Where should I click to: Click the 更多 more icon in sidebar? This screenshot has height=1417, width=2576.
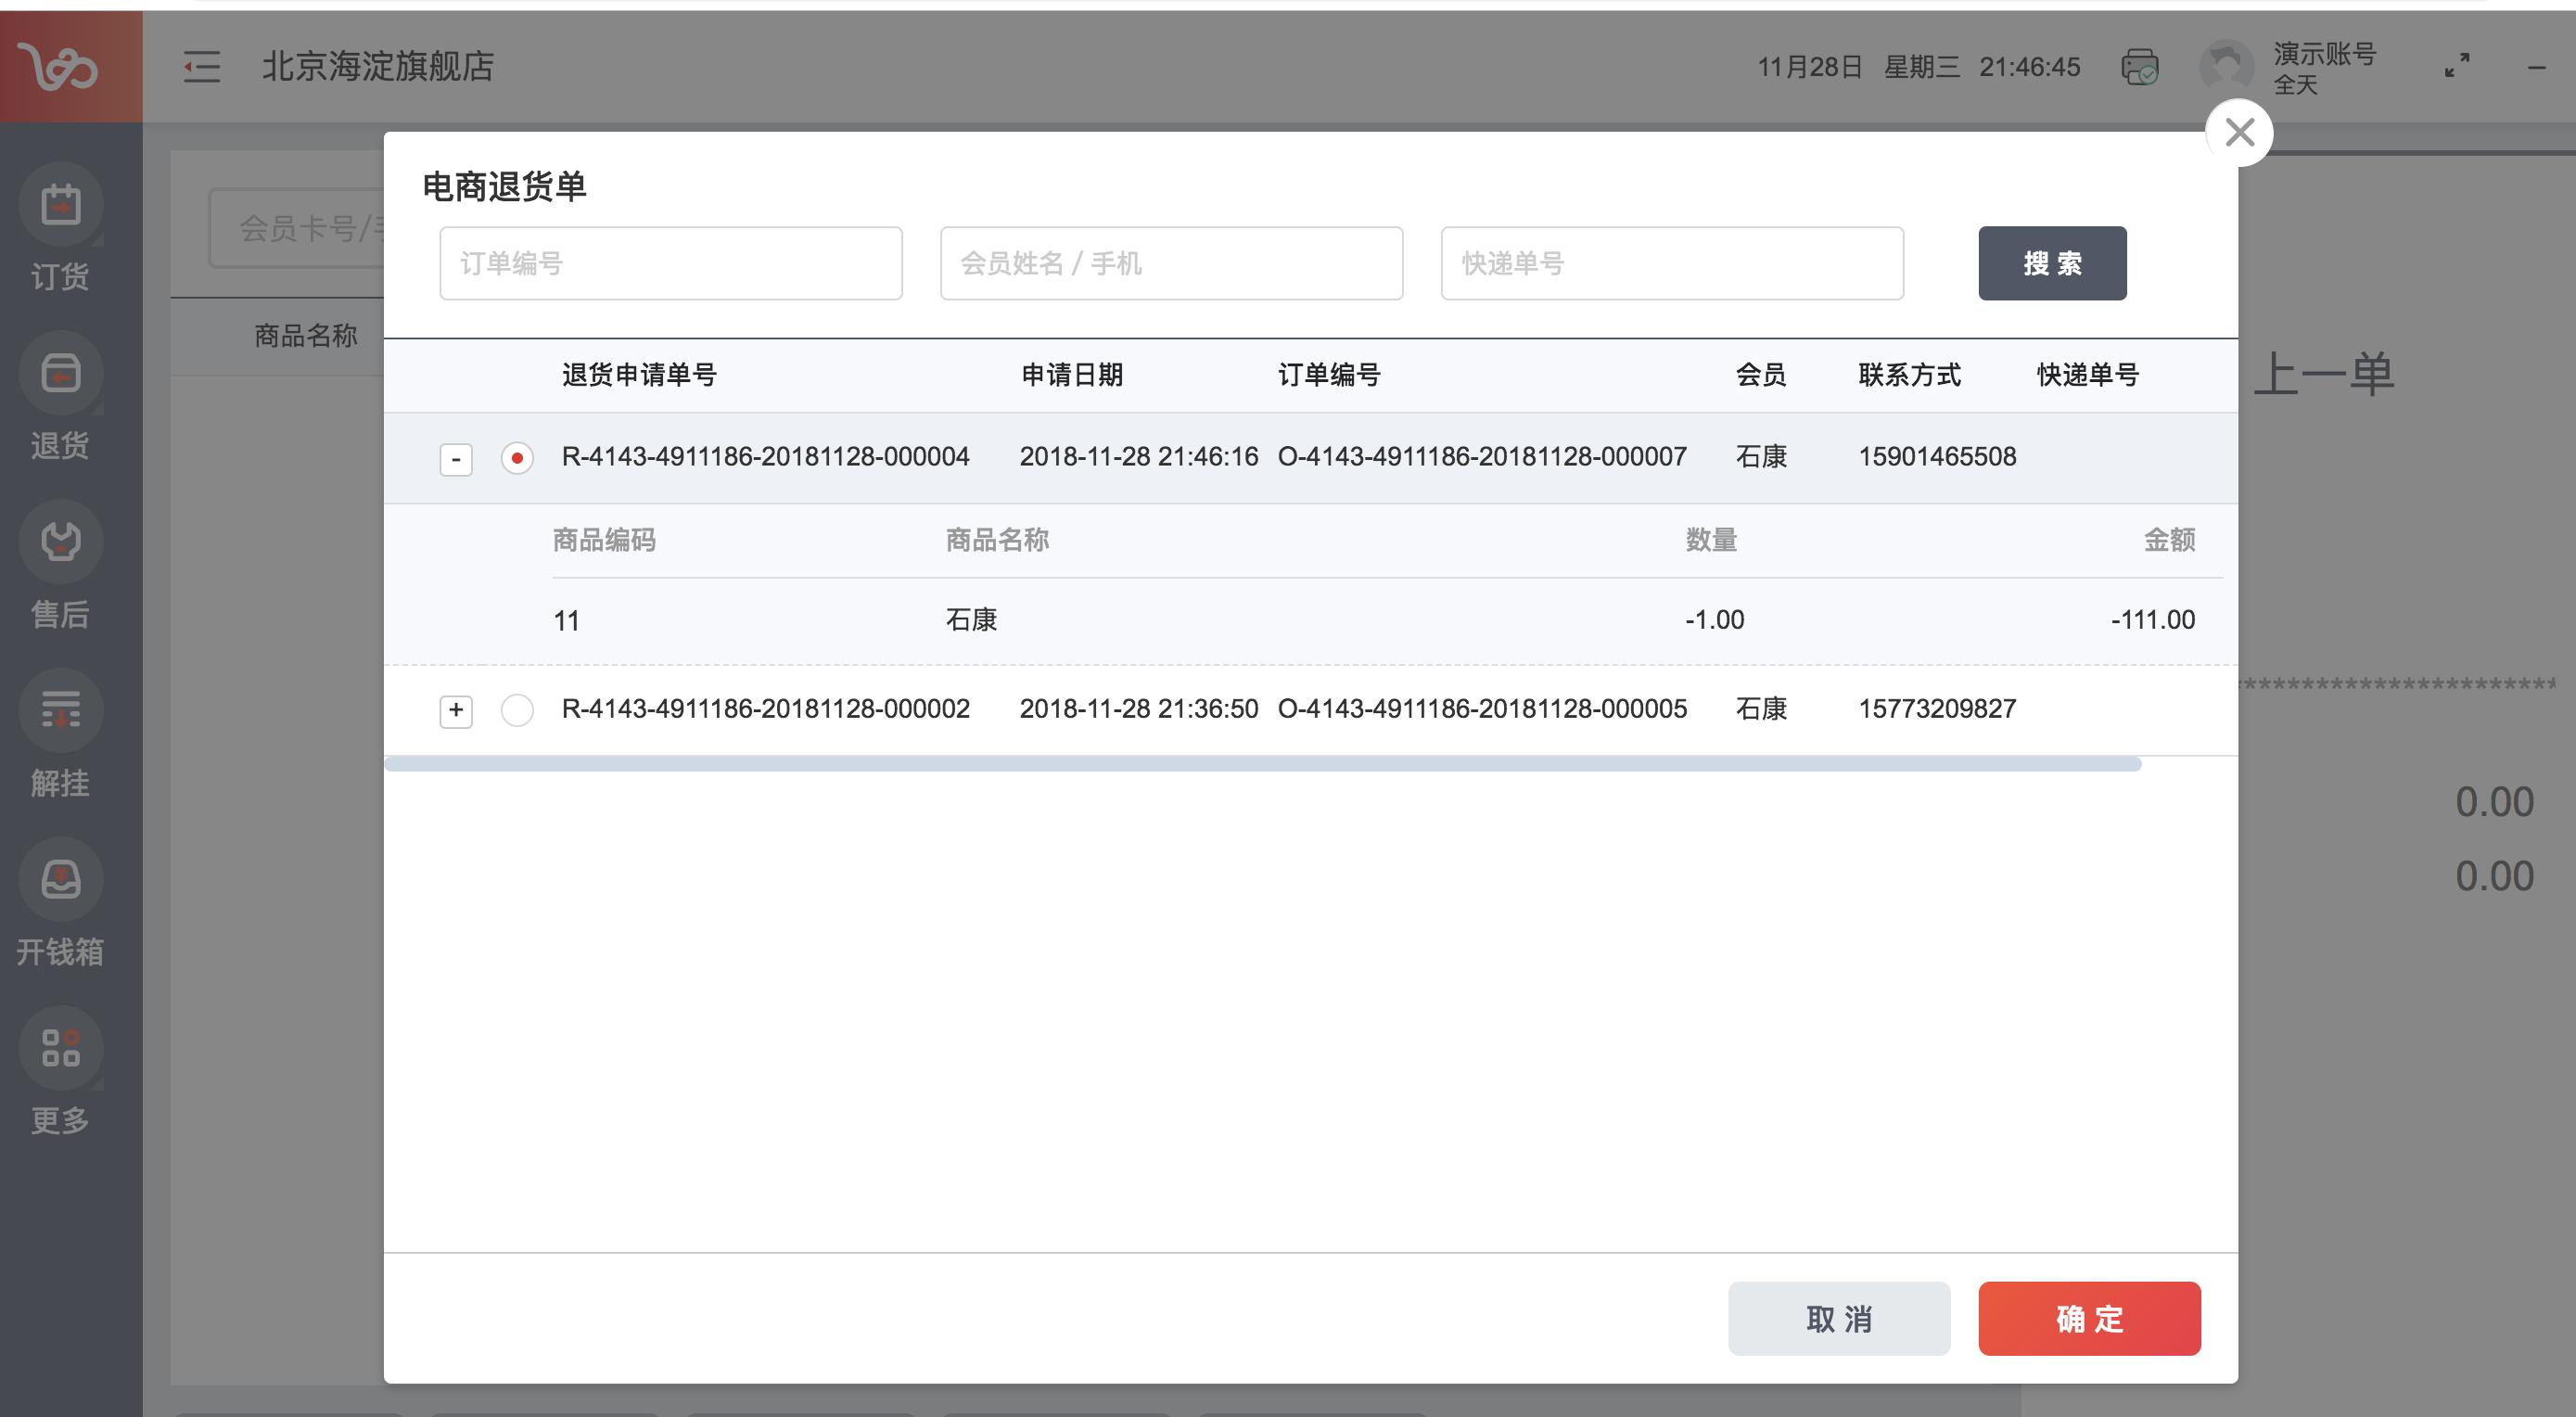(x=61, y=1048)
